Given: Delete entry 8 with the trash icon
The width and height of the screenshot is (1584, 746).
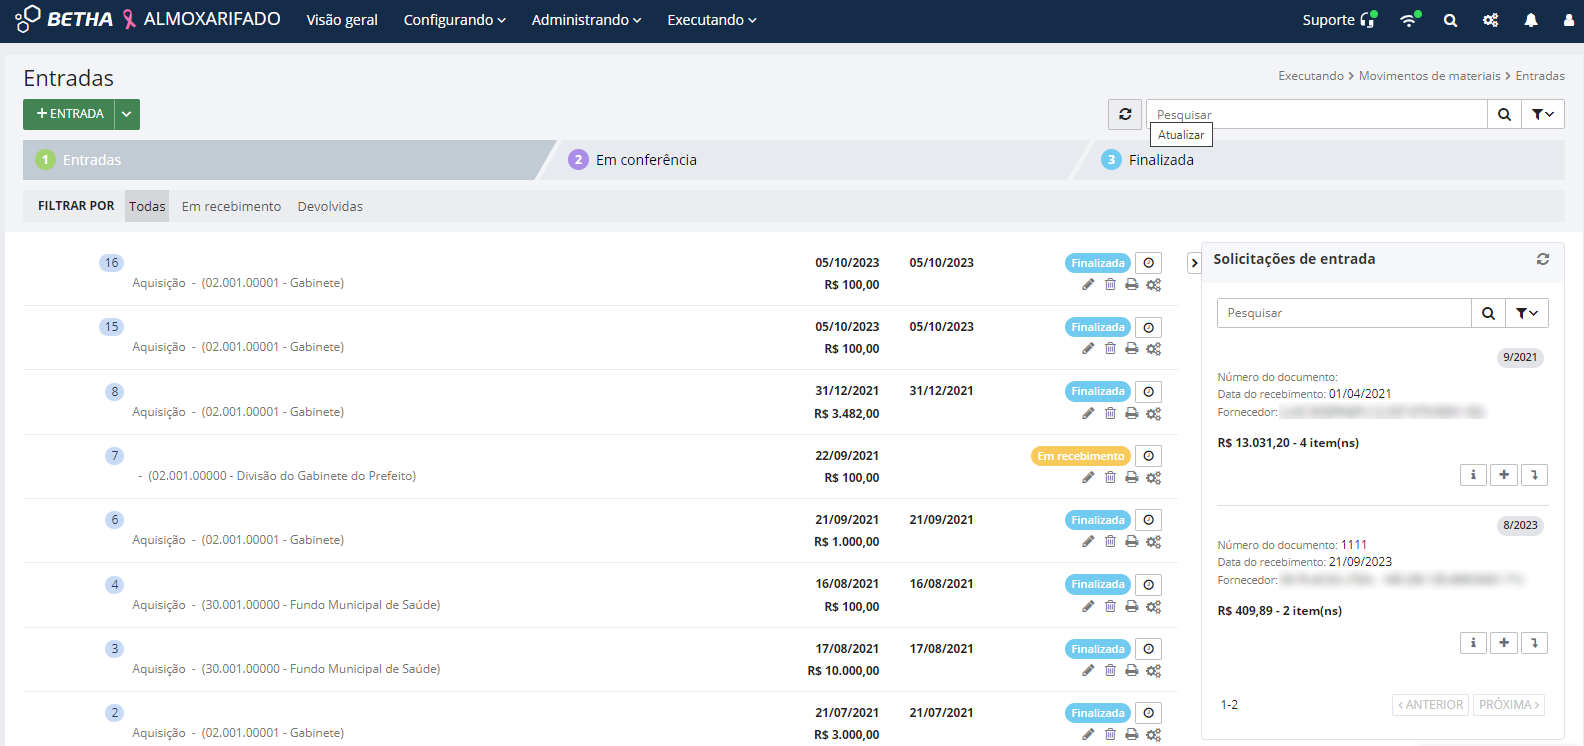Looking at the screenshot, I should (1110, 413).
